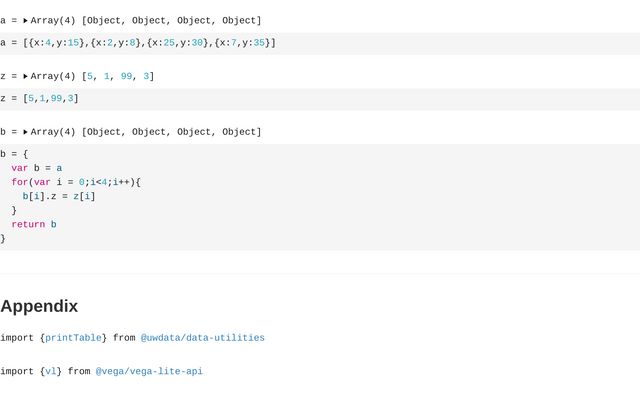
Task: Click the 'Array(4)' label in a's output
Action: 53,20
